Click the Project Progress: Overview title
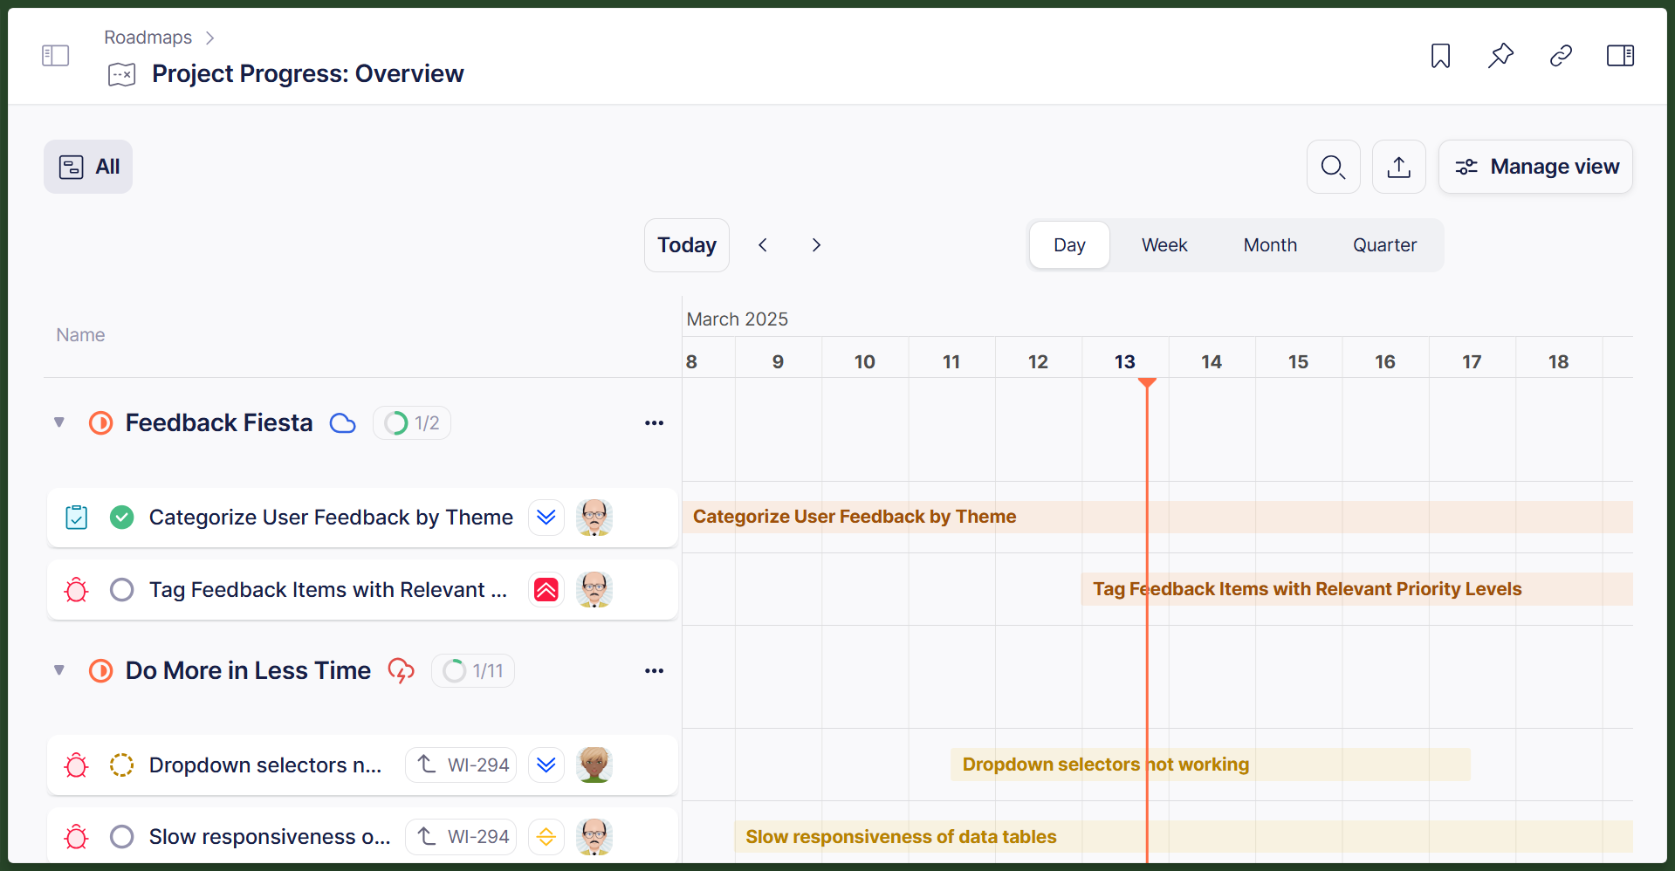The width and height of the screenshot is (1675, 871). coord(308,74)
